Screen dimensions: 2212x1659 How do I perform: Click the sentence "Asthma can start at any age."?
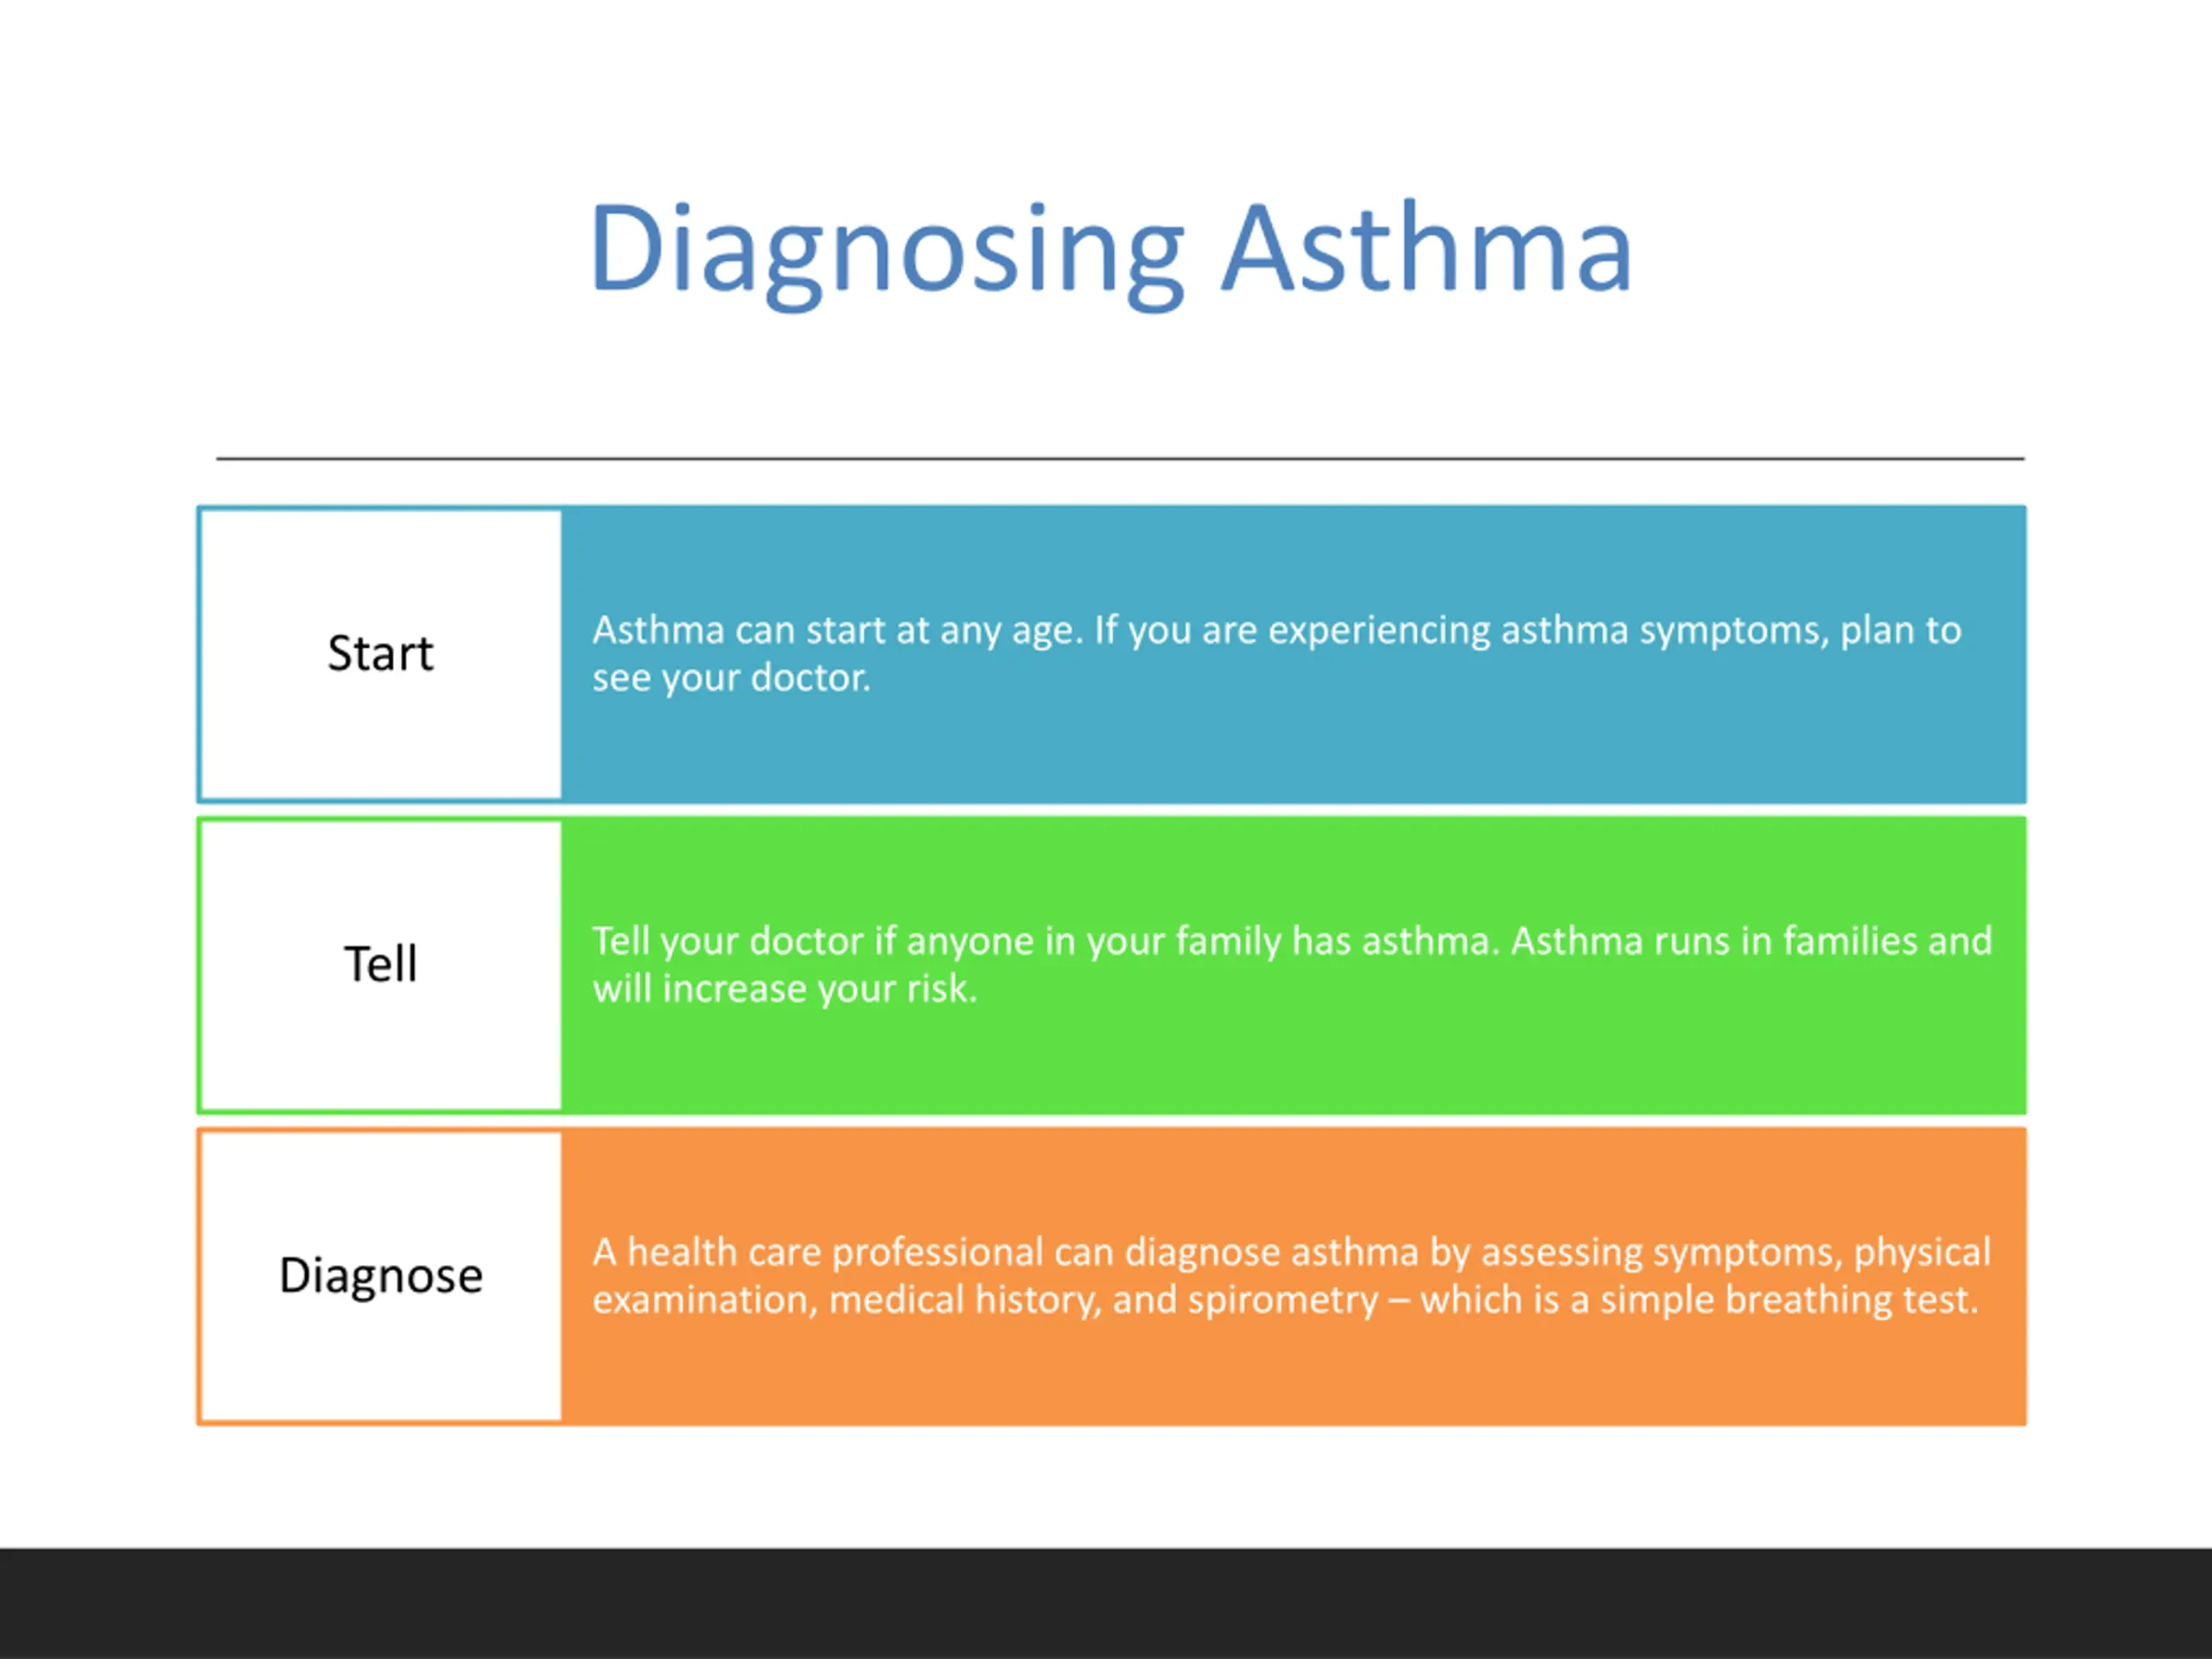838,631
